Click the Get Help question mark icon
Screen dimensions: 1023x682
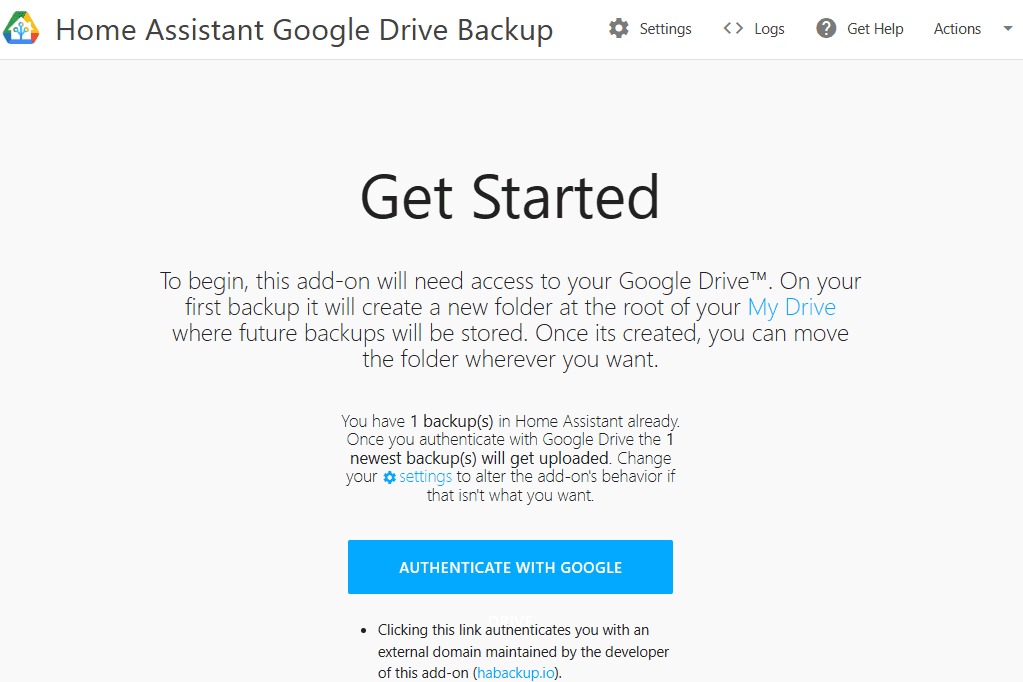click(826, 28)
